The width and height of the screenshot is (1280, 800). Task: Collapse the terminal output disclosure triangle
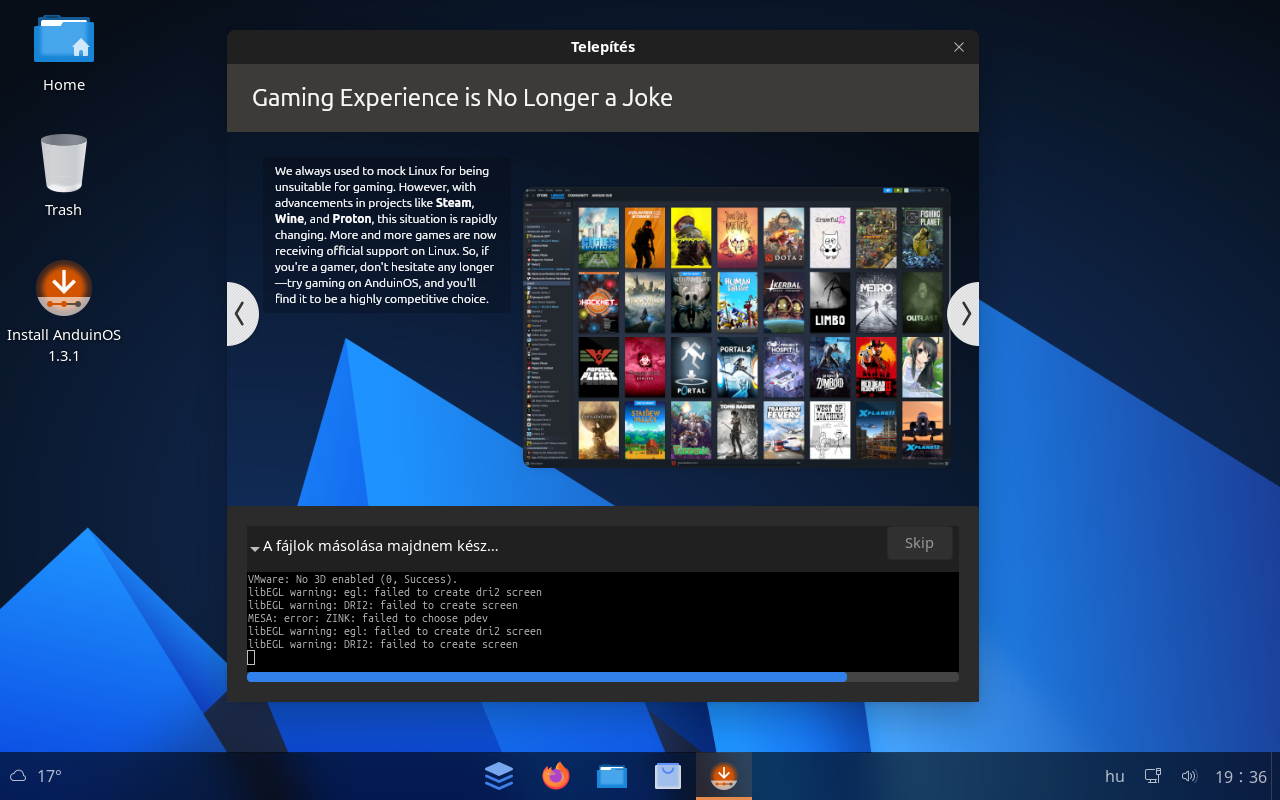(x=255, y=548)
